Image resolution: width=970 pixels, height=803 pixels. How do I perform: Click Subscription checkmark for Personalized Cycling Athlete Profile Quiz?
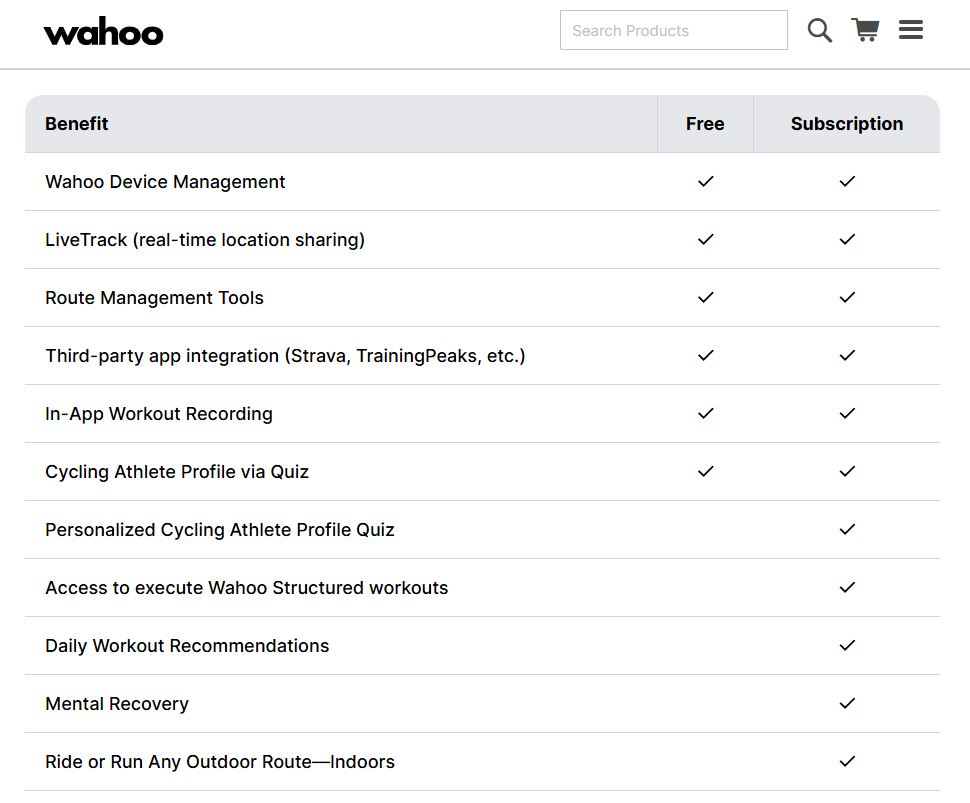(x=848, y=530)
